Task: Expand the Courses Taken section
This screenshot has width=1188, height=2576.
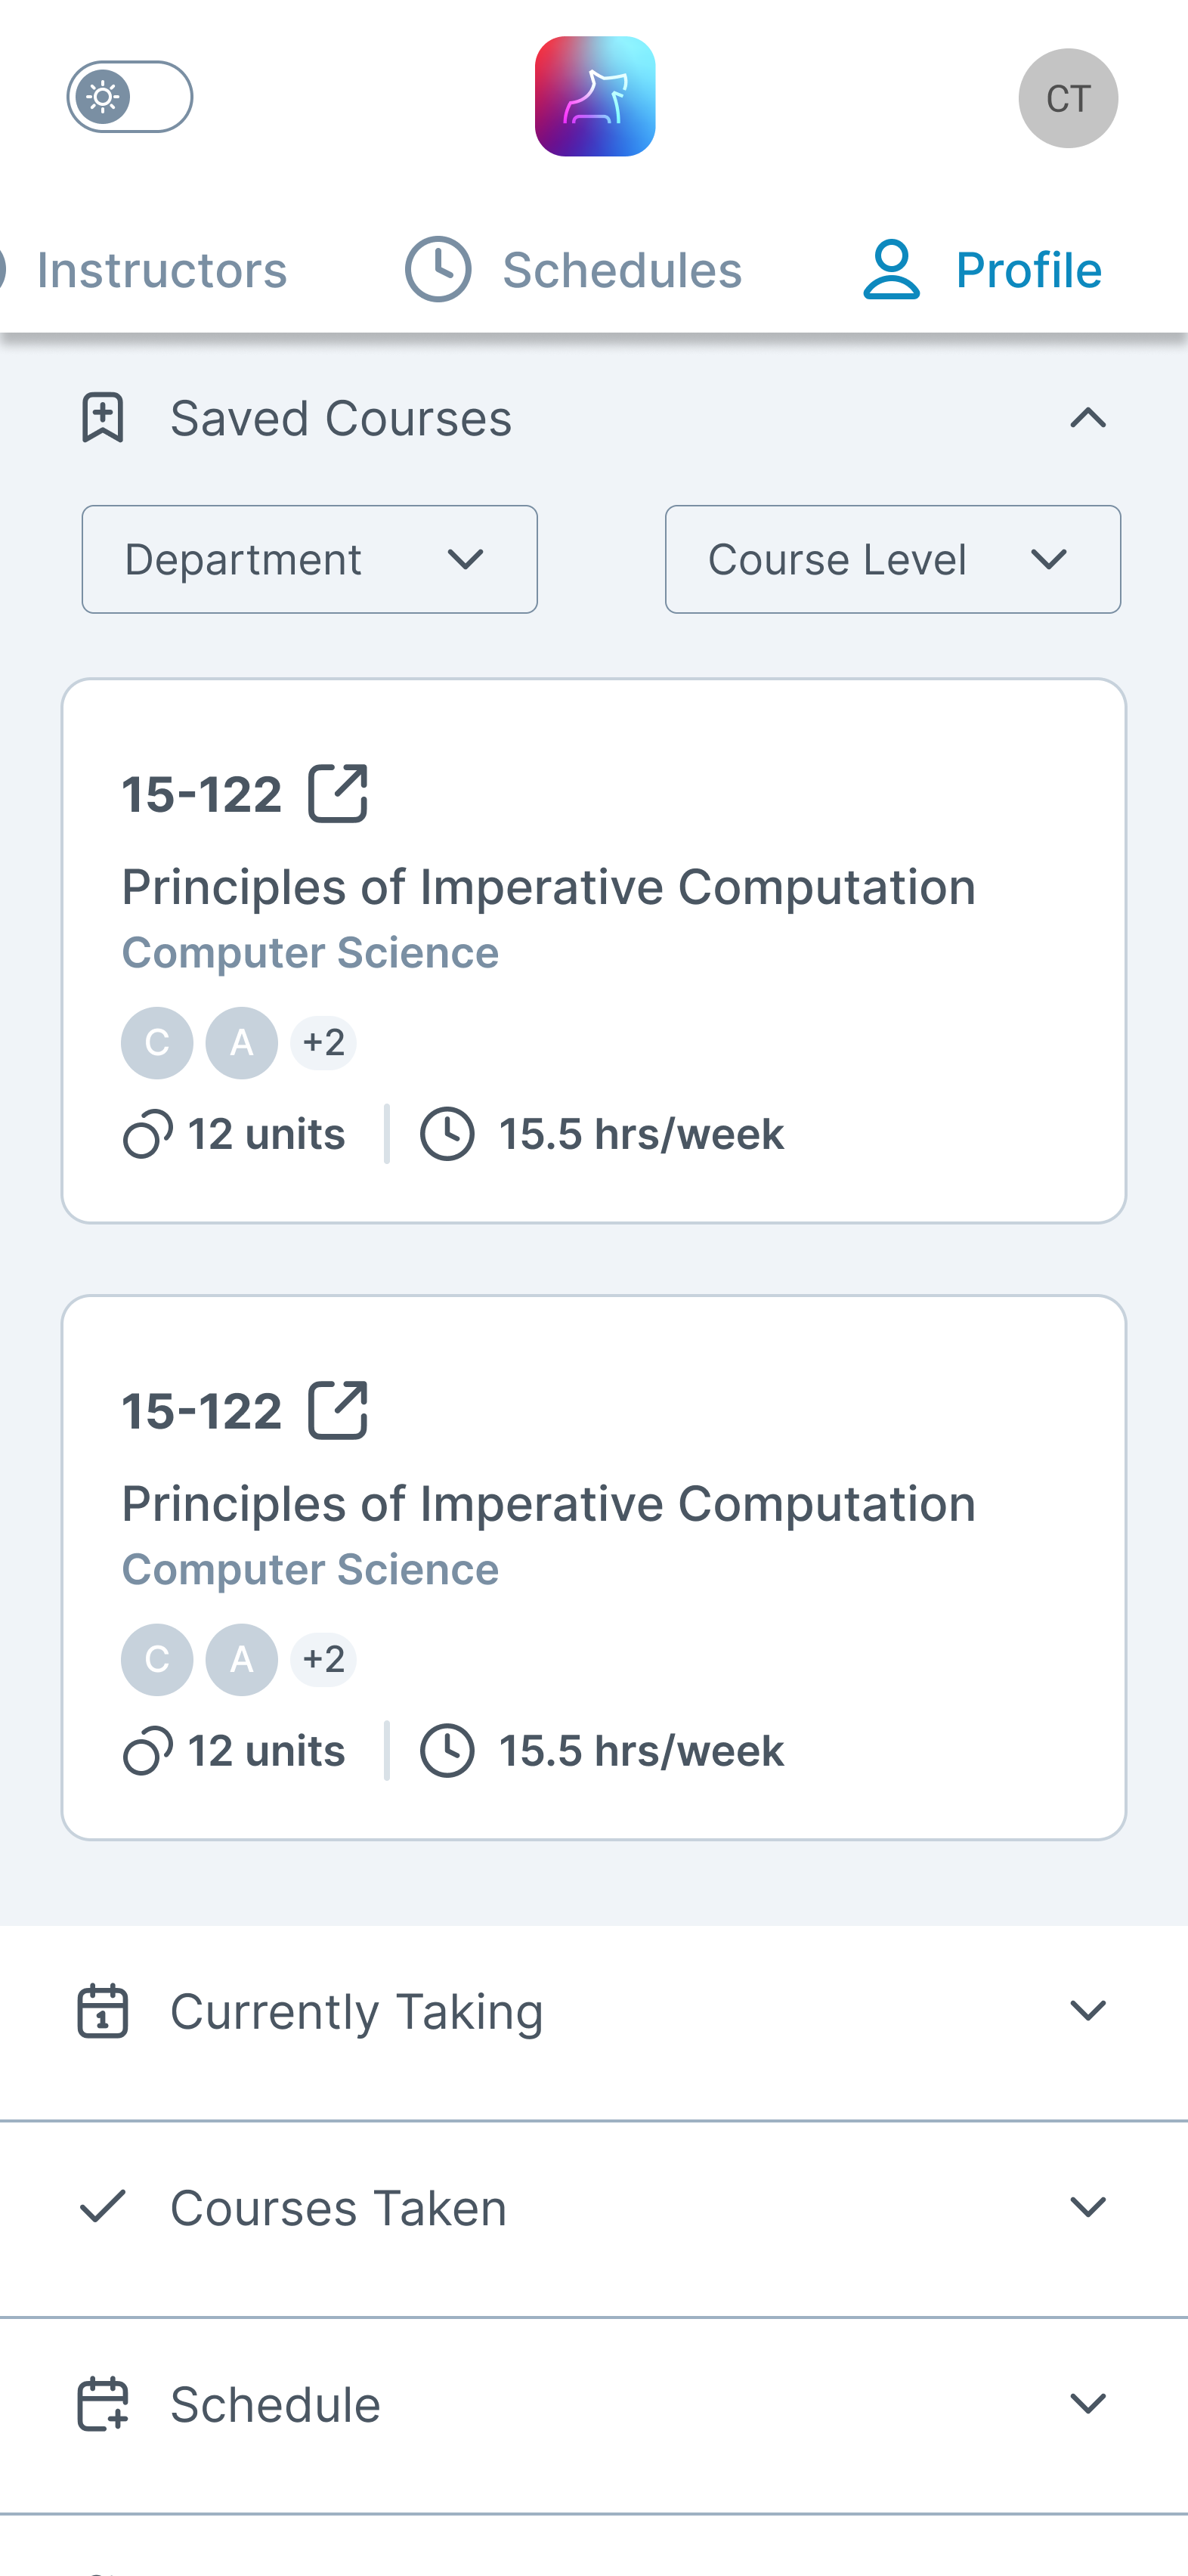Action: click(x=1087, y=2207)
